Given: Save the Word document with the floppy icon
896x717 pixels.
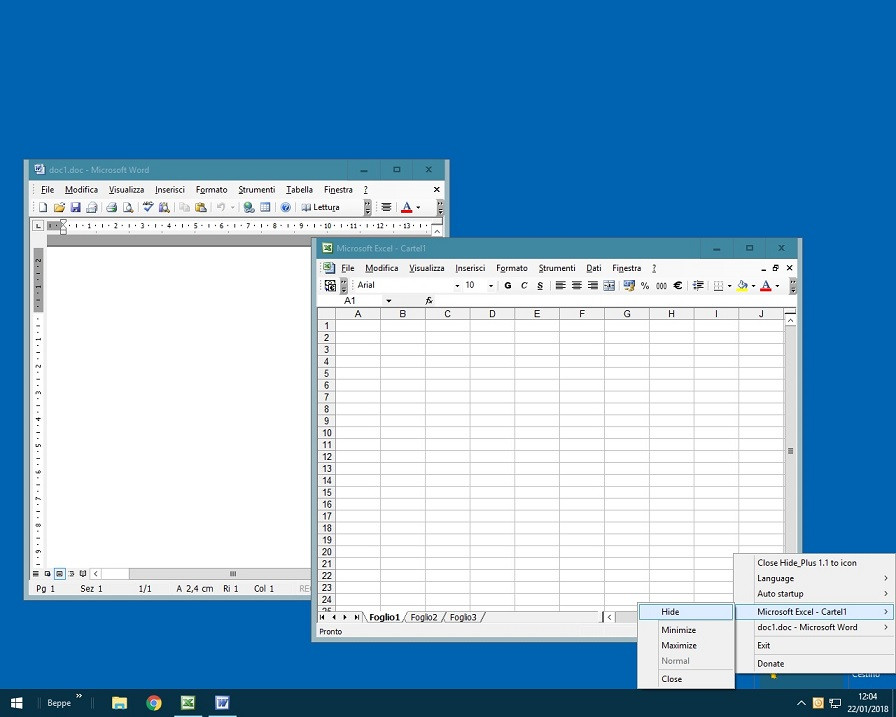Looking at the screenshot, I should pos(75,207).
